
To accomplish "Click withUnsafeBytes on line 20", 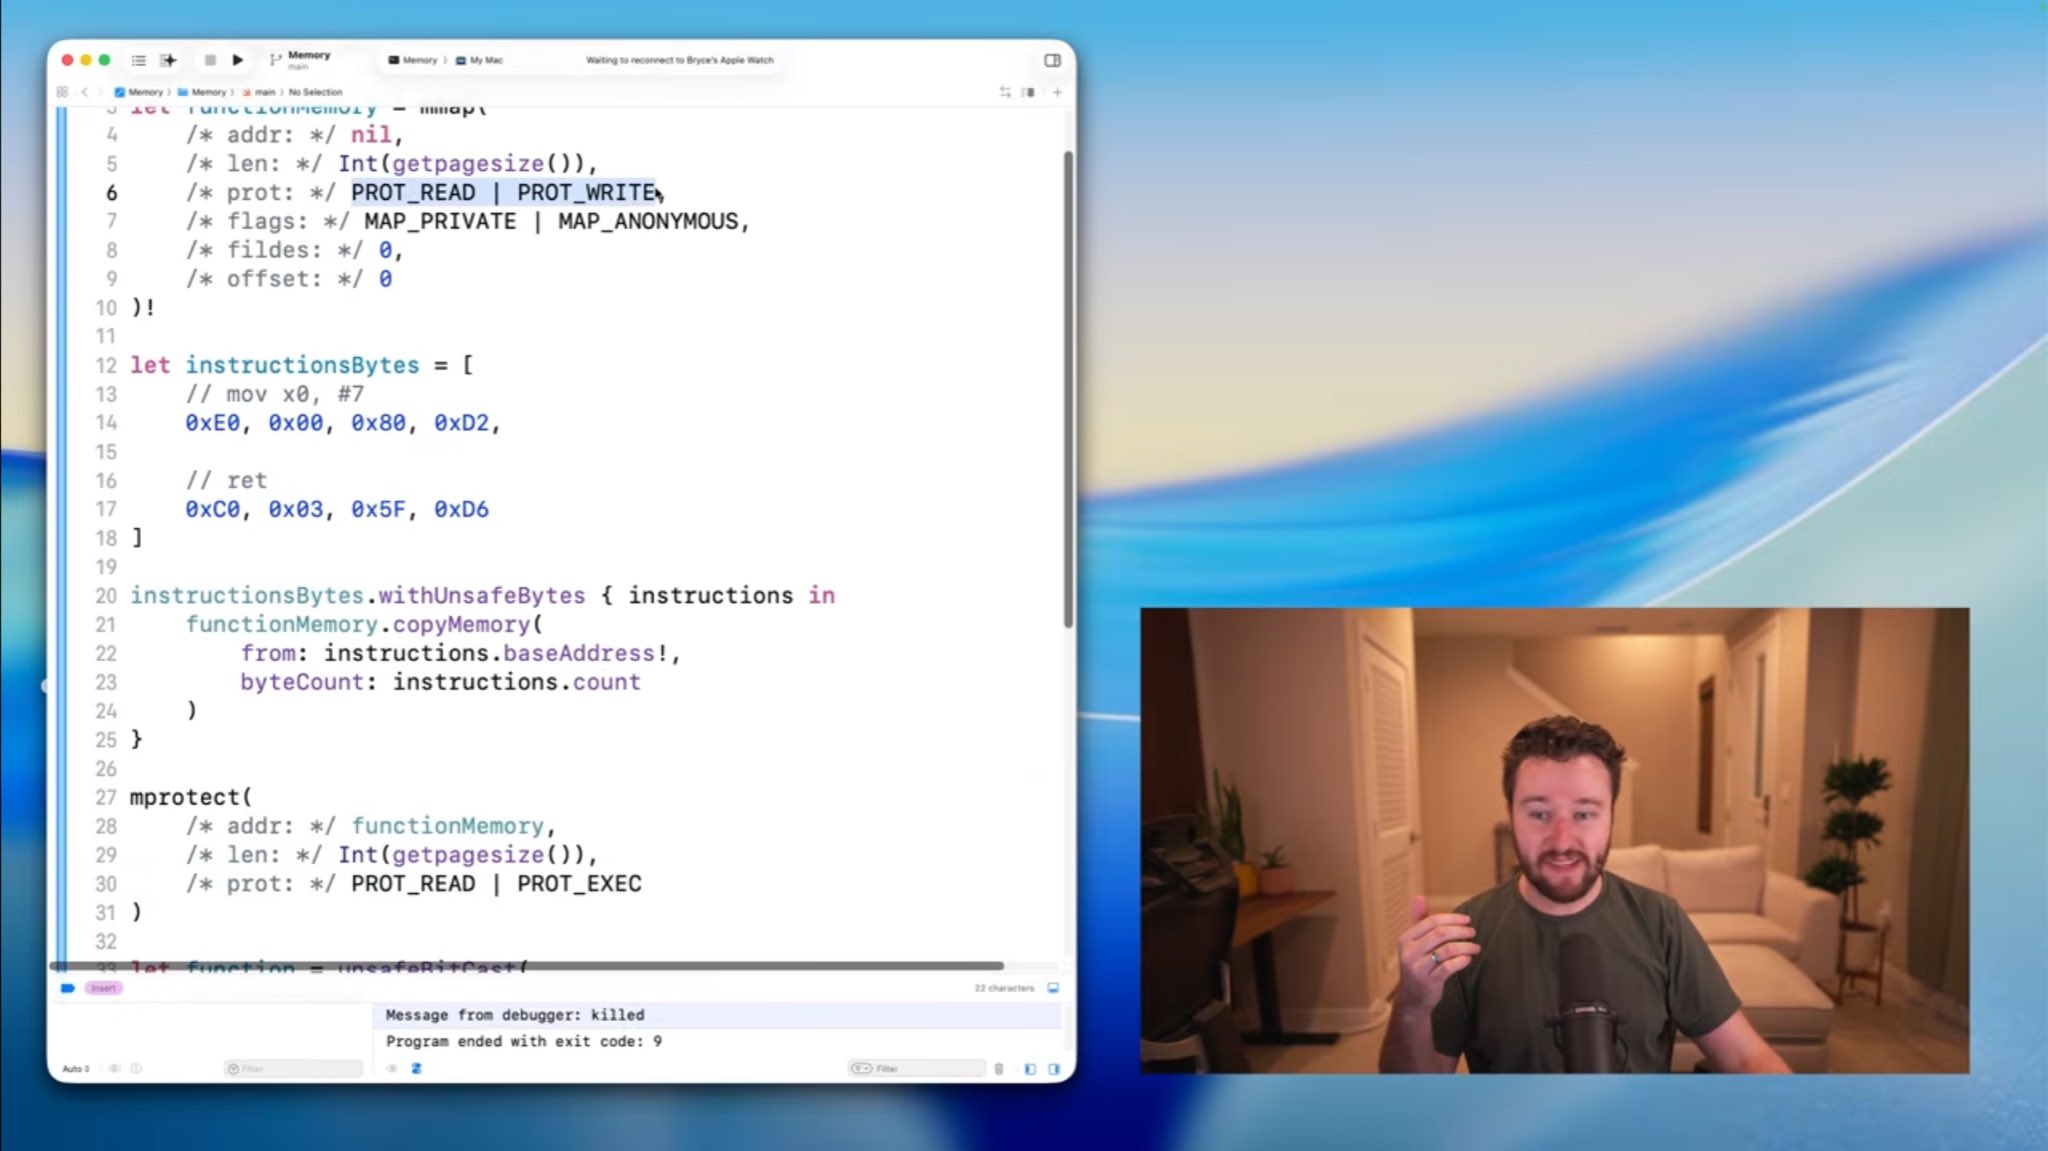I will point(481,595).
